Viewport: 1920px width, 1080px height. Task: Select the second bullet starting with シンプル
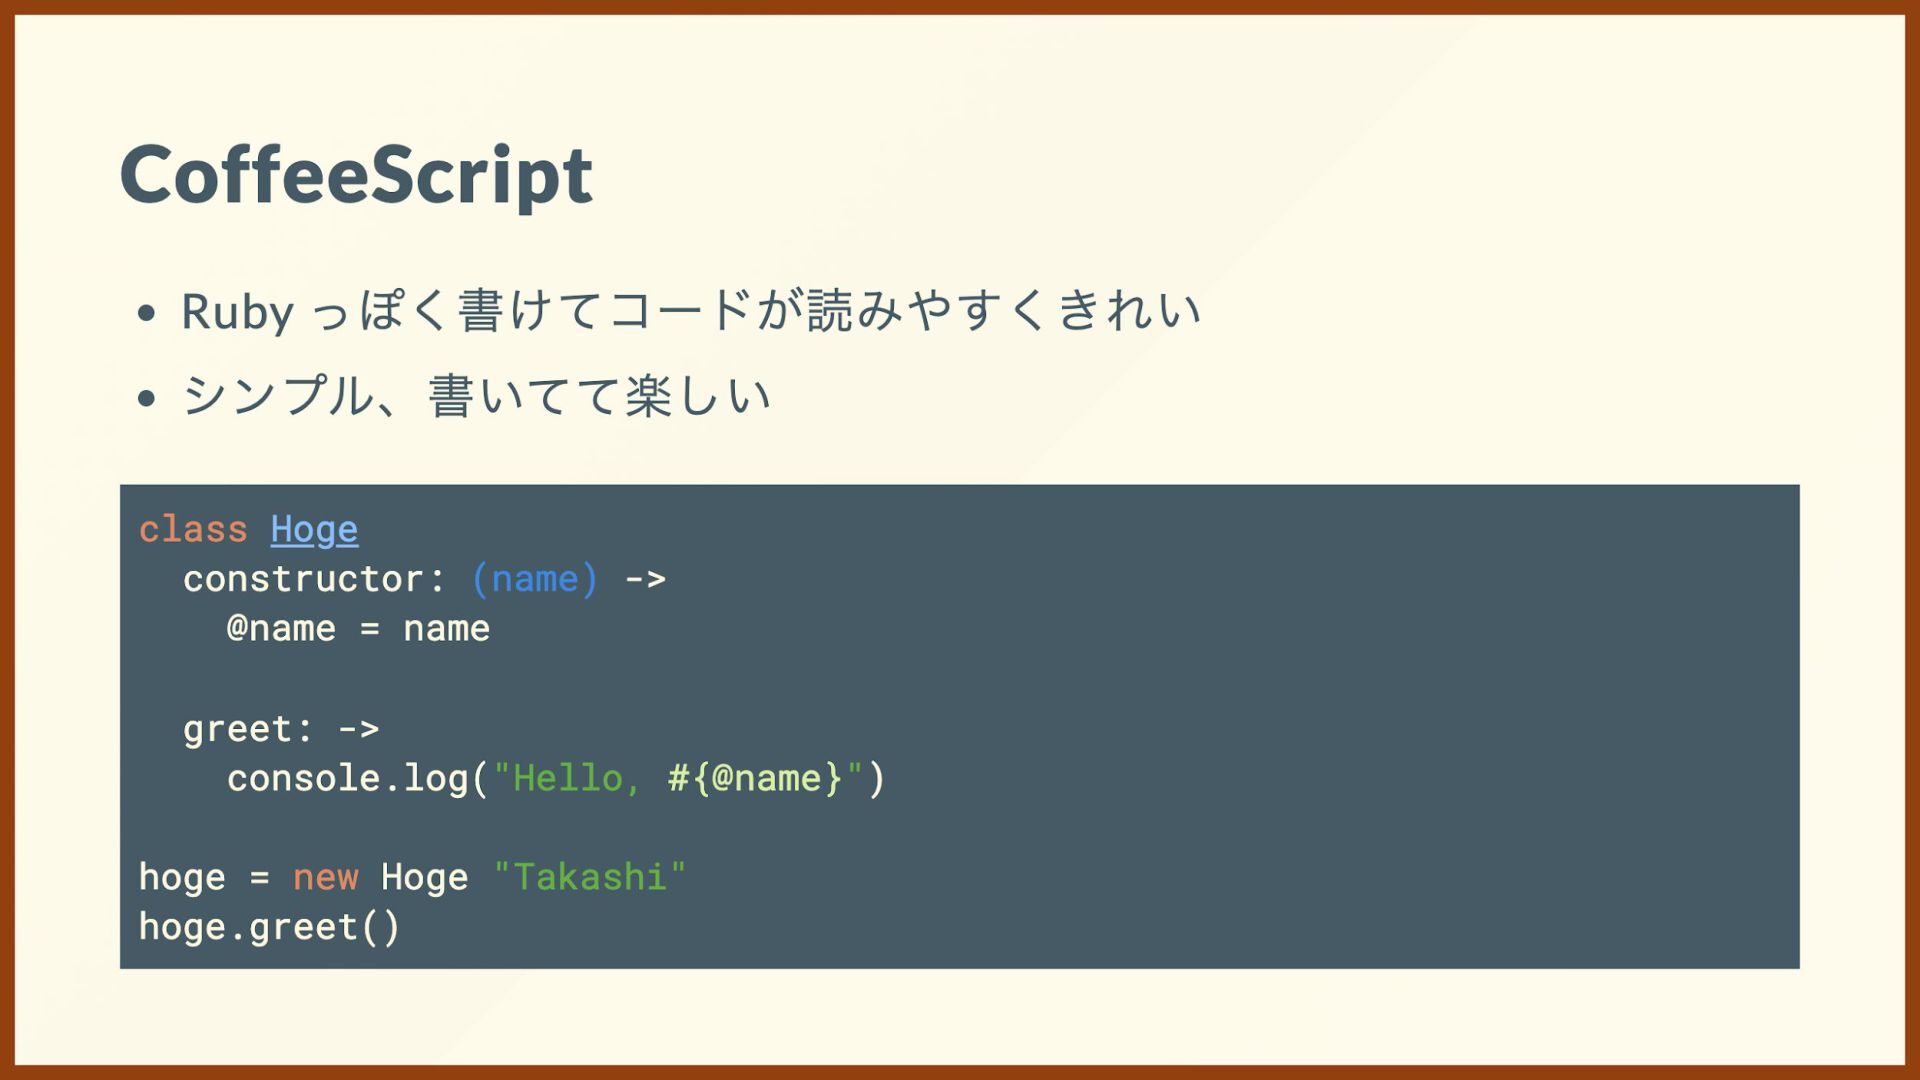[476, 396]
